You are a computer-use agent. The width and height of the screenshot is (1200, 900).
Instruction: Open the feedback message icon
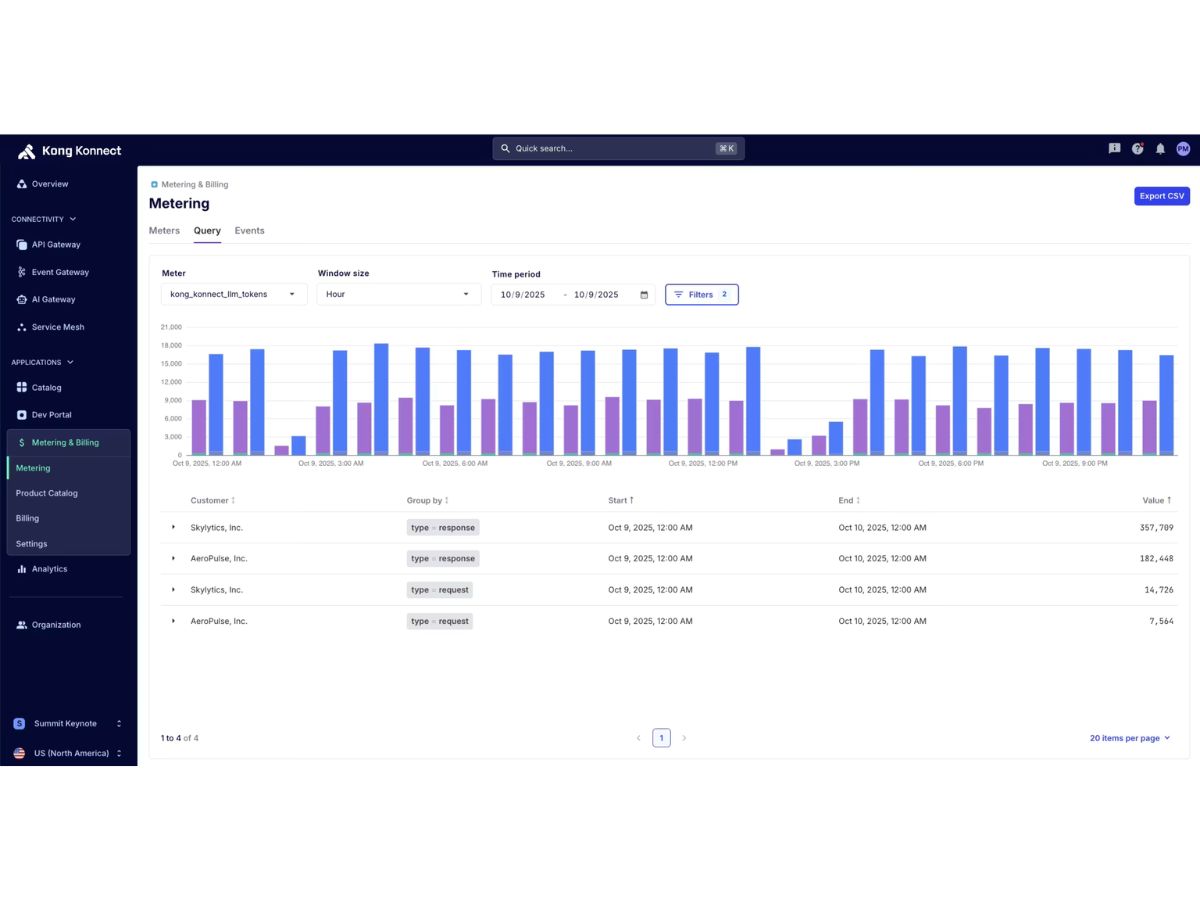(x=1114, y=148)
